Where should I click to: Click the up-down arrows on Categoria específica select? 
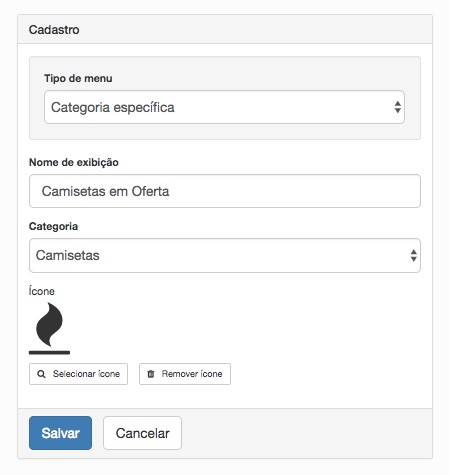pos(397,107)
